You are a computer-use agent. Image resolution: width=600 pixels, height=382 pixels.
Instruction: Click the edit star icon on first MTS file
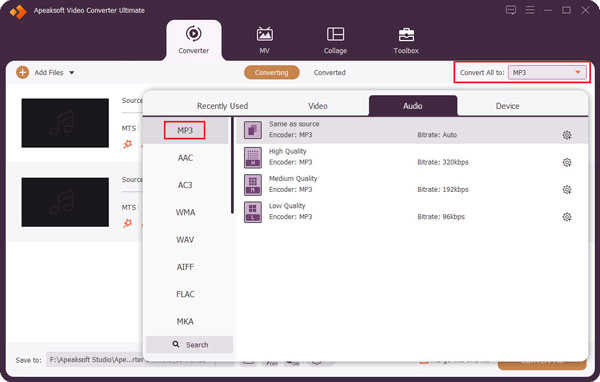127,144
